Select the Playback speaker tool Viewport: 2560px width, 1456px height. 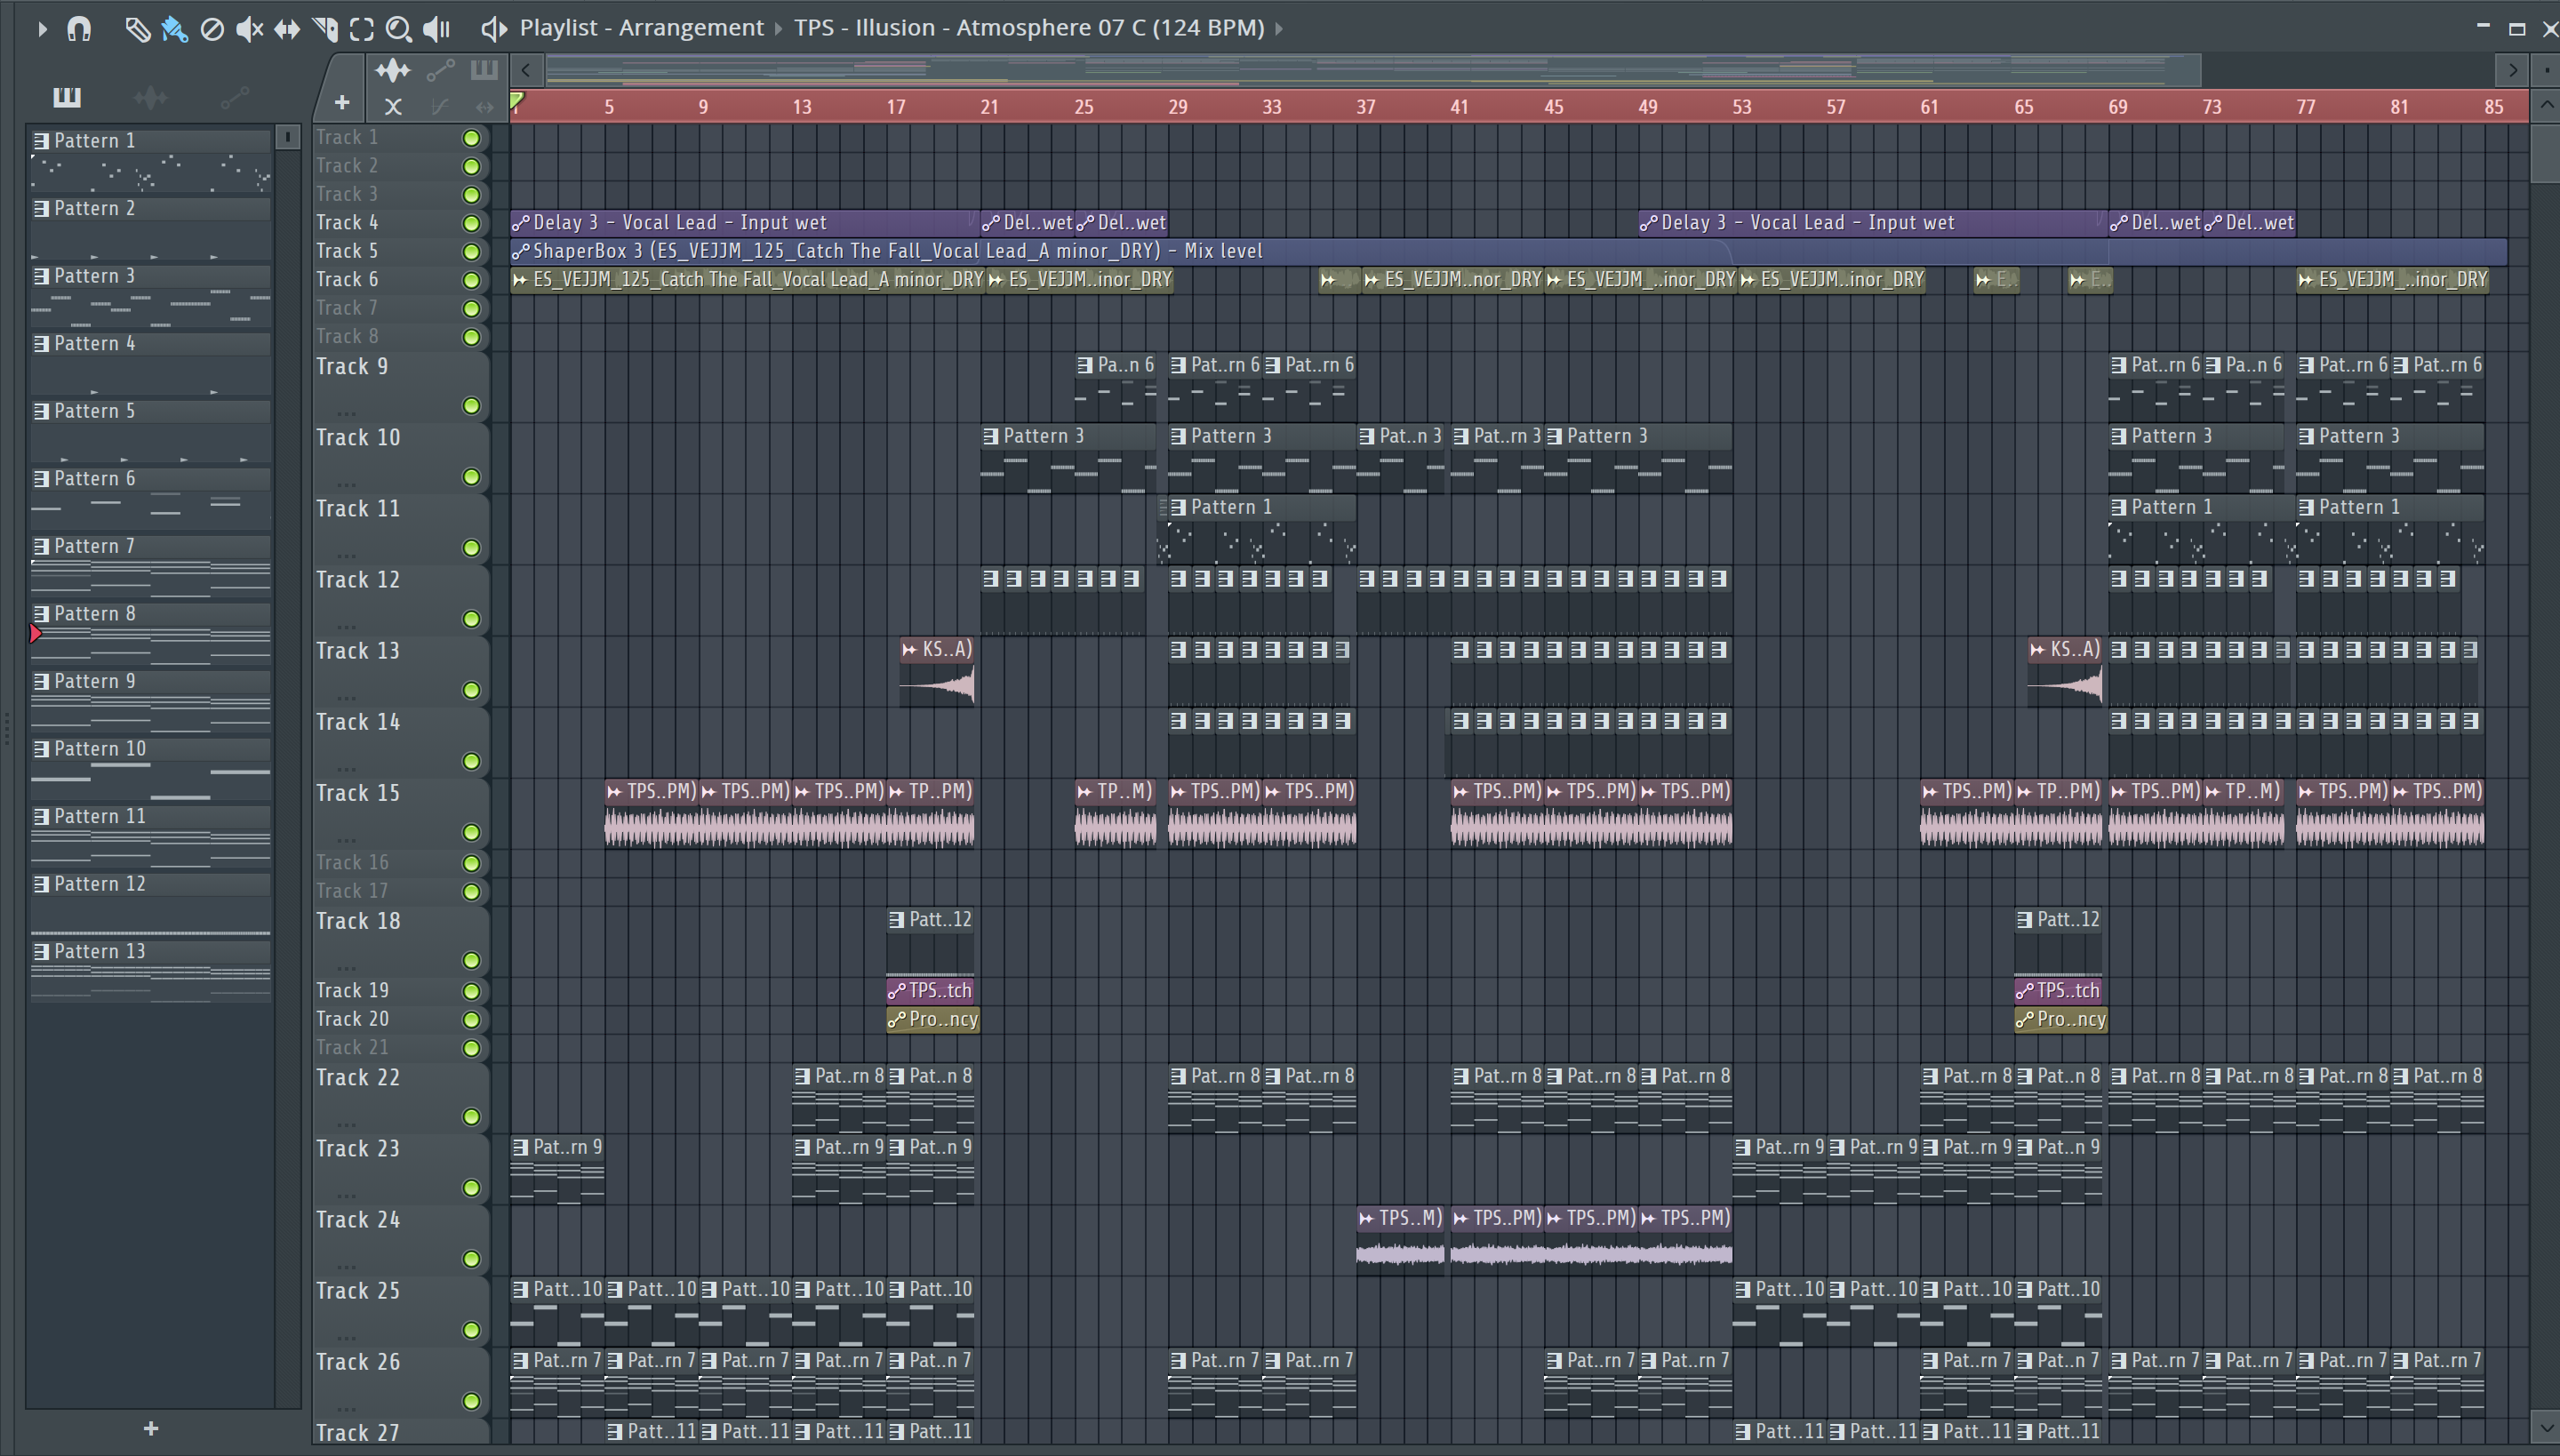[437, 29]
